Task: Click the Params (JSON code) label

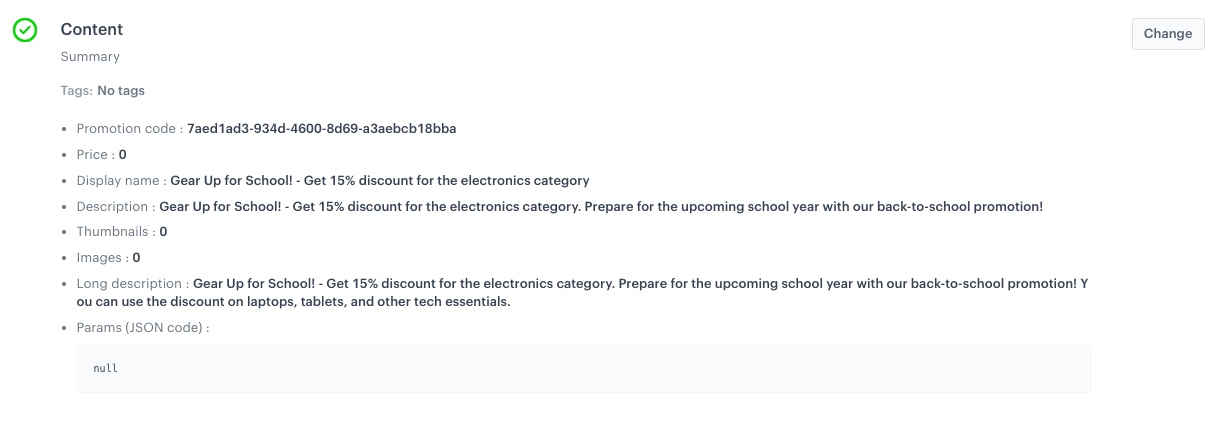Action: [x=142, y=328]
